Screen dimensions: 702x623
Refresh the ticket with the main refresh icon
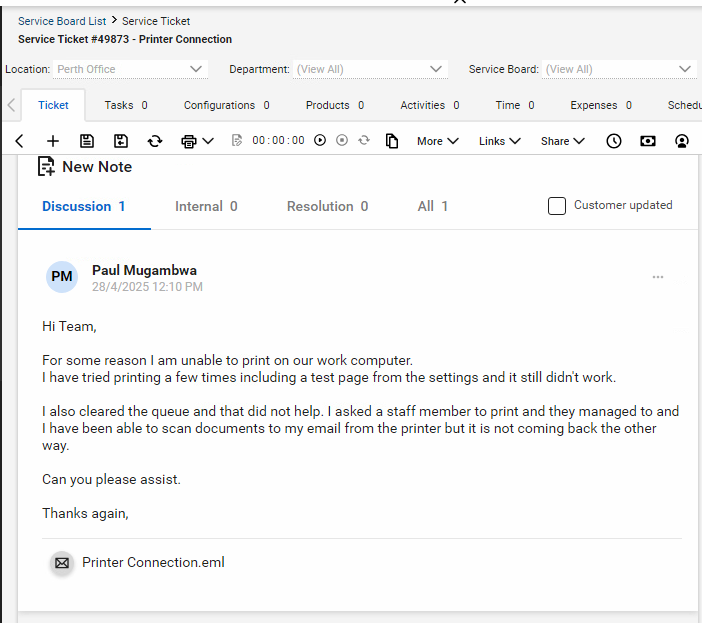[x=155, y=141]
